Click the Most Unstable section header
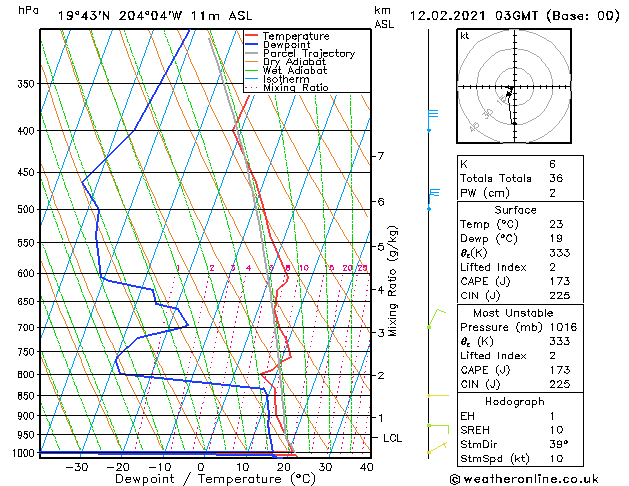Image resolution: width=629 pixels, height=486 pixels. 515,312
